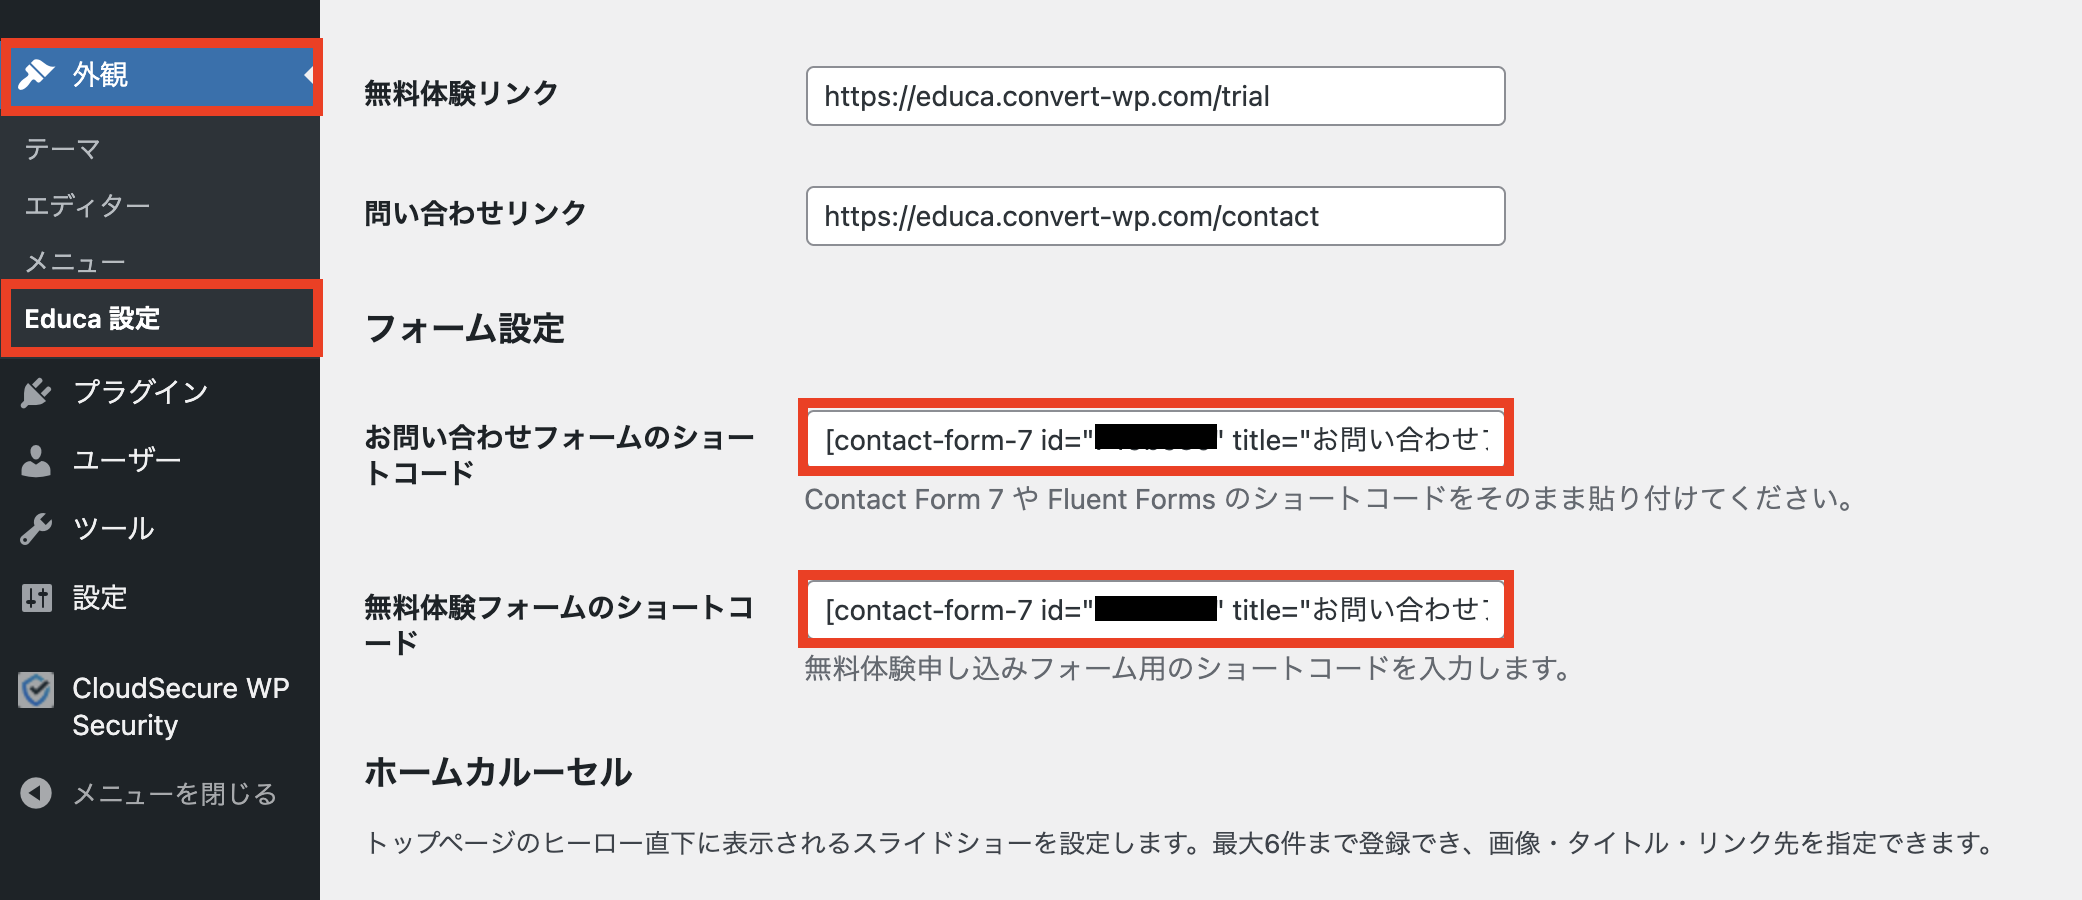
Task: Click the Settings sliders icon
Action: 36,598
